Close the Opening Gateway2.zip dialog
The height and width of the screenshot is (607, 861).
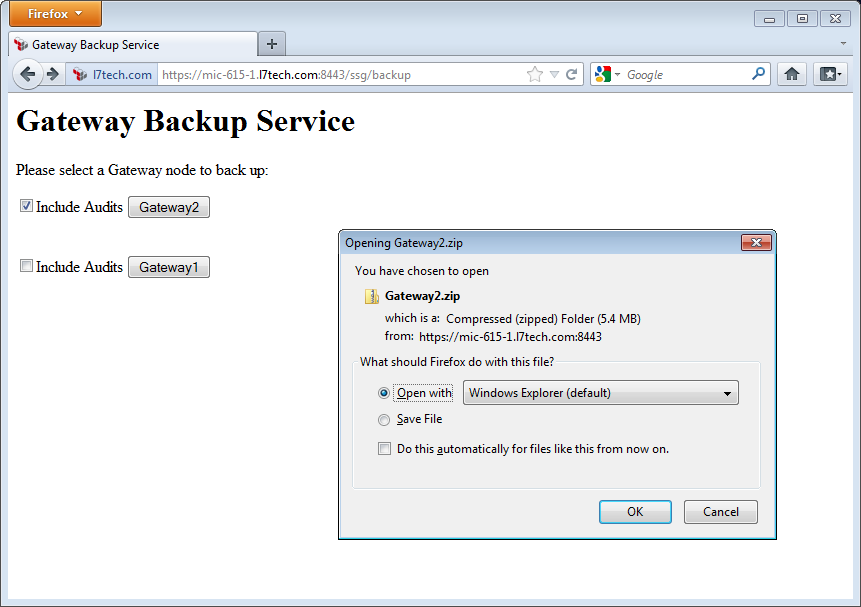(756, 242)
